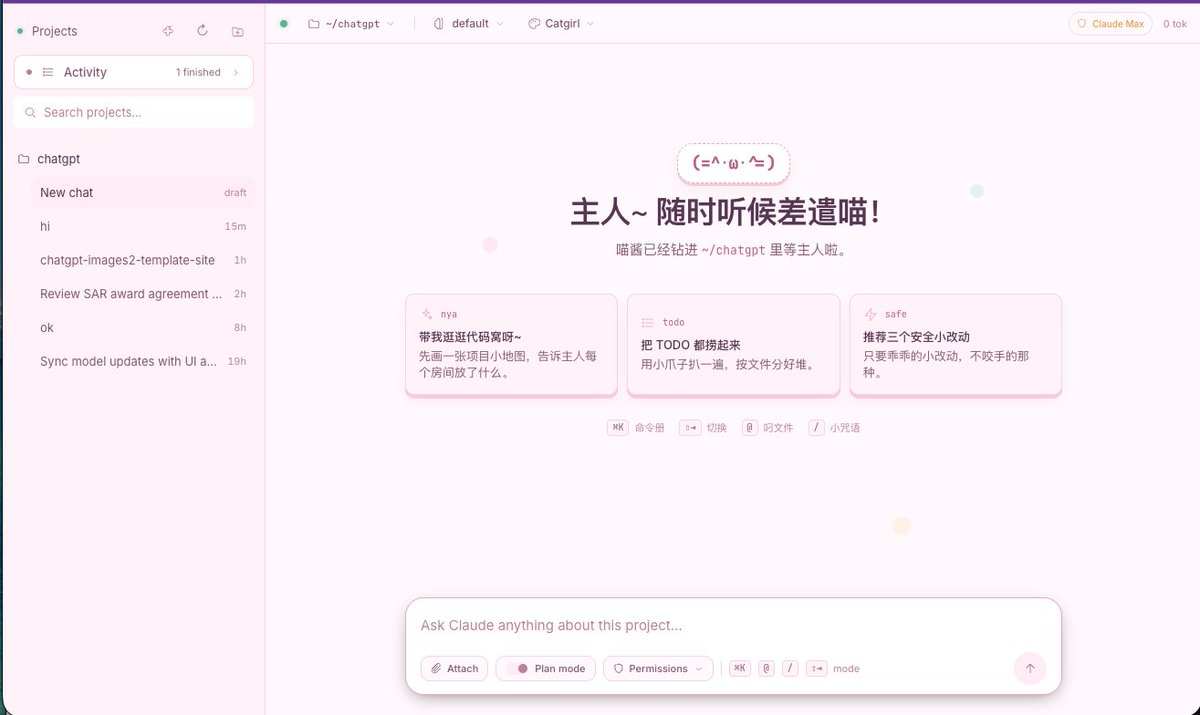
Task: Click the search magnifier icon
Action: 31,113
